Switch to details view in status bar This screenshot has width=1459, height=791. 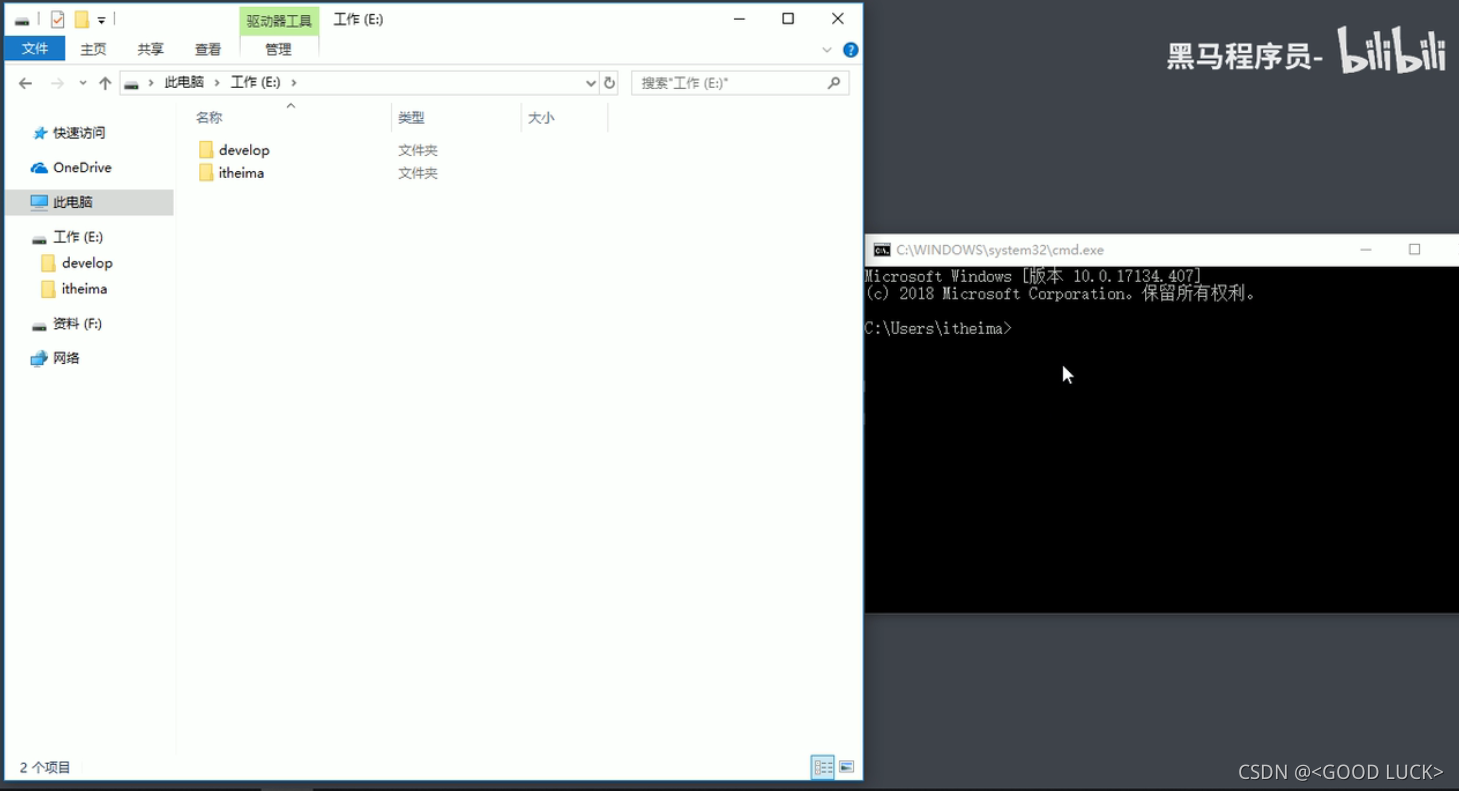[822, 766]
